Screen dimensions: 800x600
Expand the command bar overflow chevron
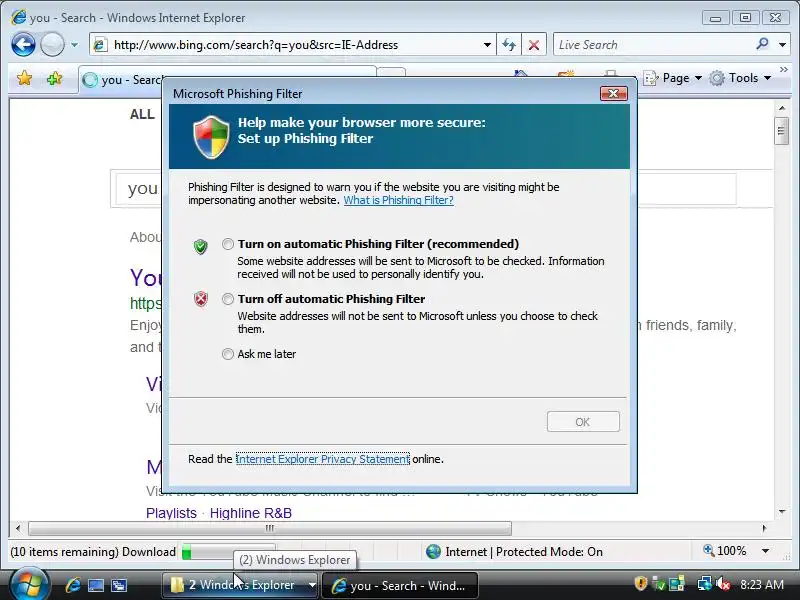[784, 69]
